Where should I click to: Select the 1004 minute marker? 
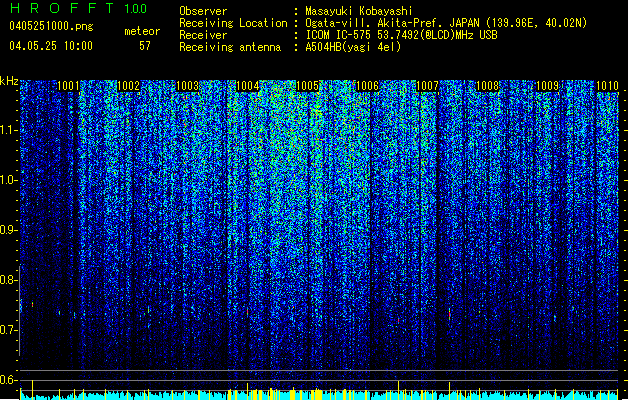click(248, 86)
